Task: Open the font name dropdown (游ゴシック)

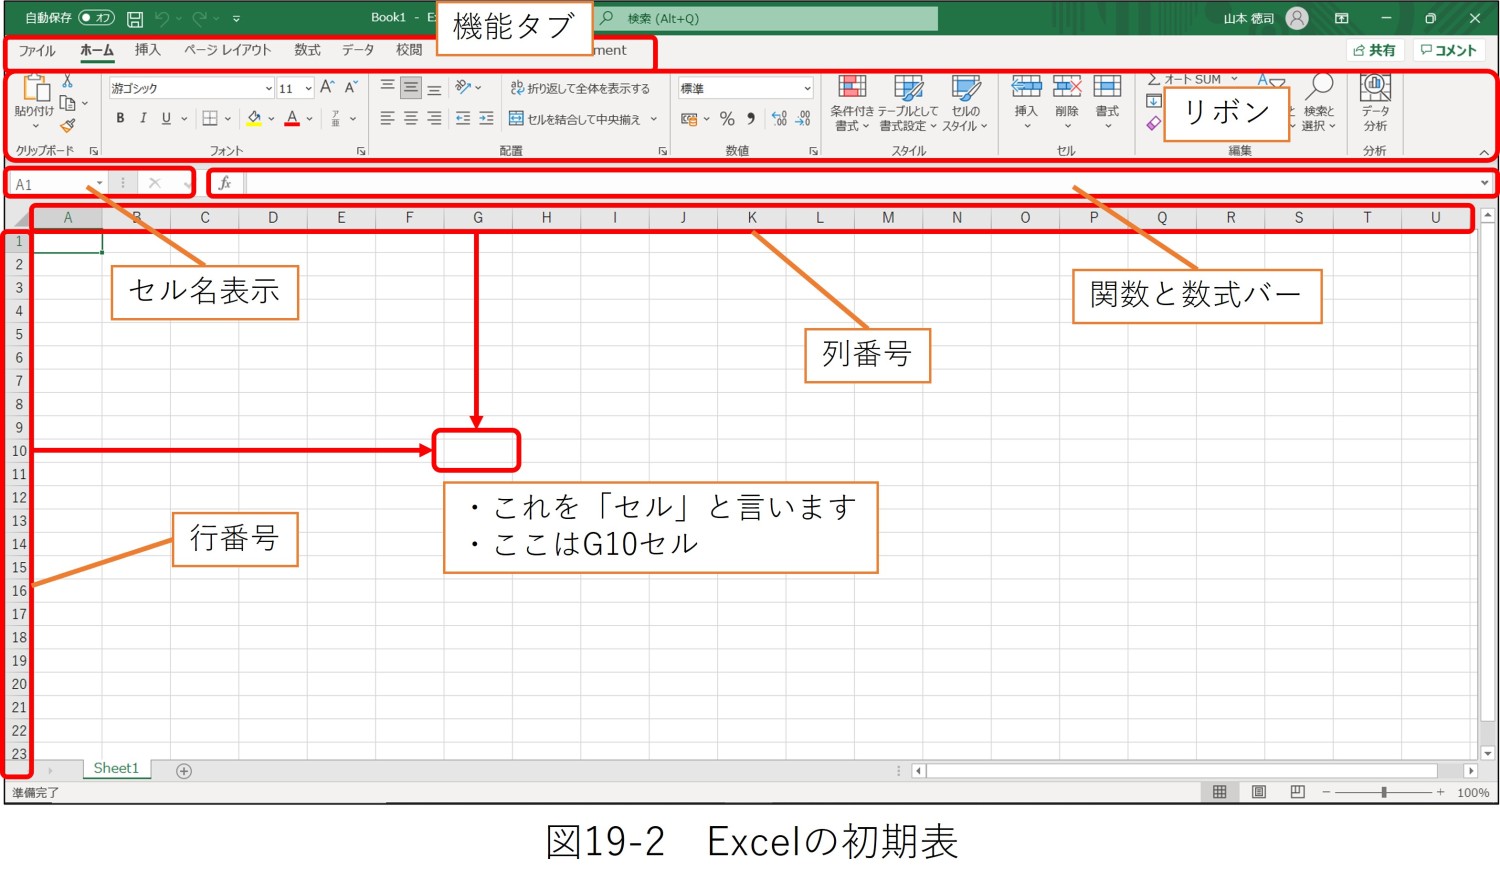Action: tap(268, 88)
